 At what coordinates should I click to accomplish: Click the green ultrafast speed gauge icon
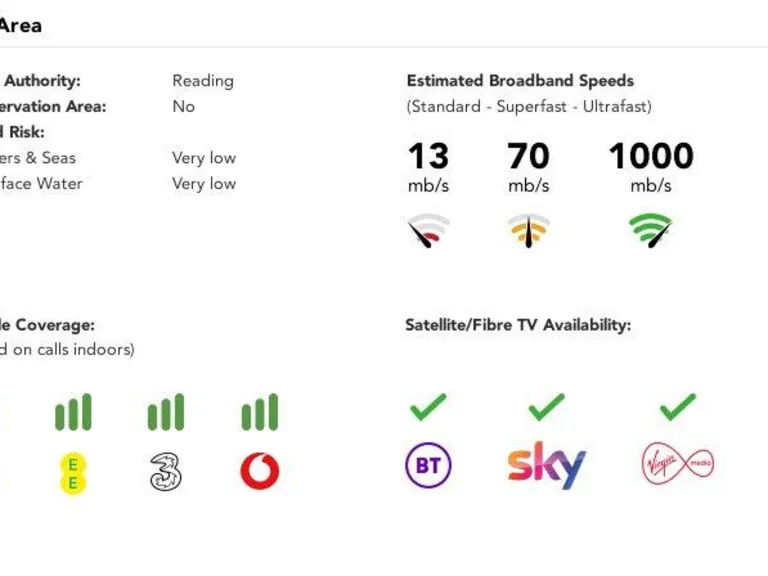pos(651,231)
